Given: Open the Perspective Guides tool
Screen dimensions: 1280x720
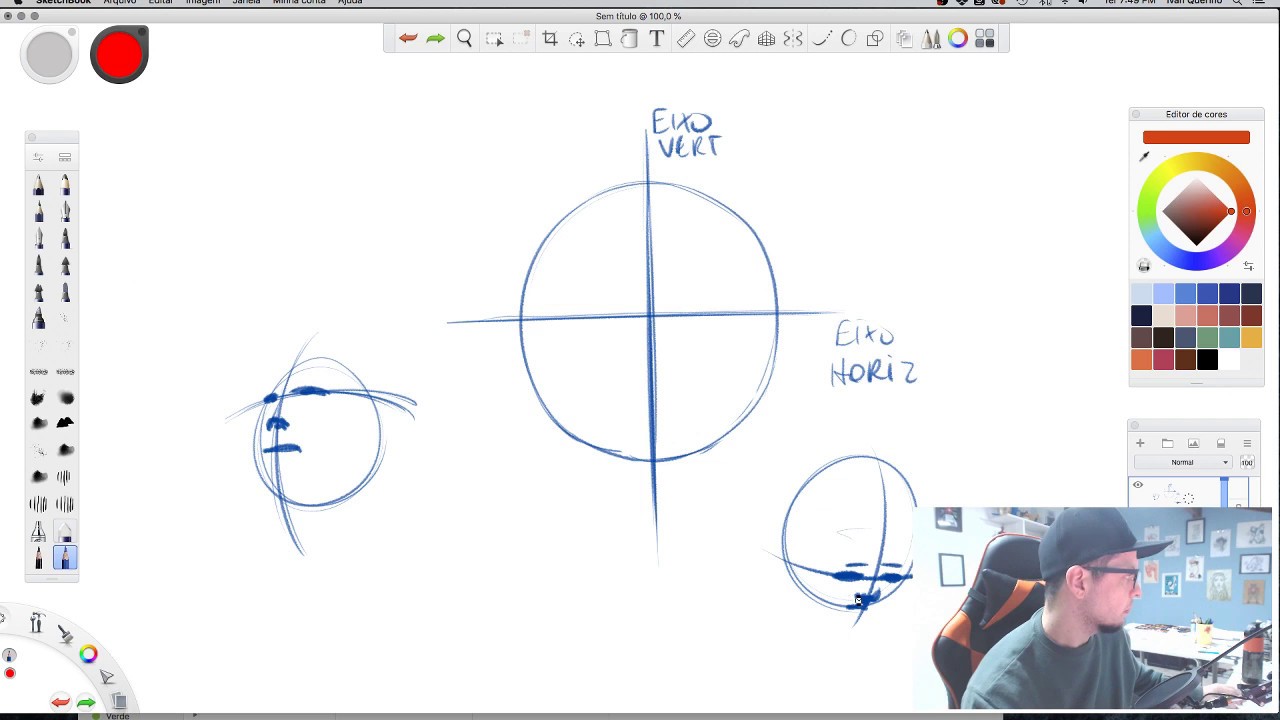Looking at the screenshot, I should (766, 39).
